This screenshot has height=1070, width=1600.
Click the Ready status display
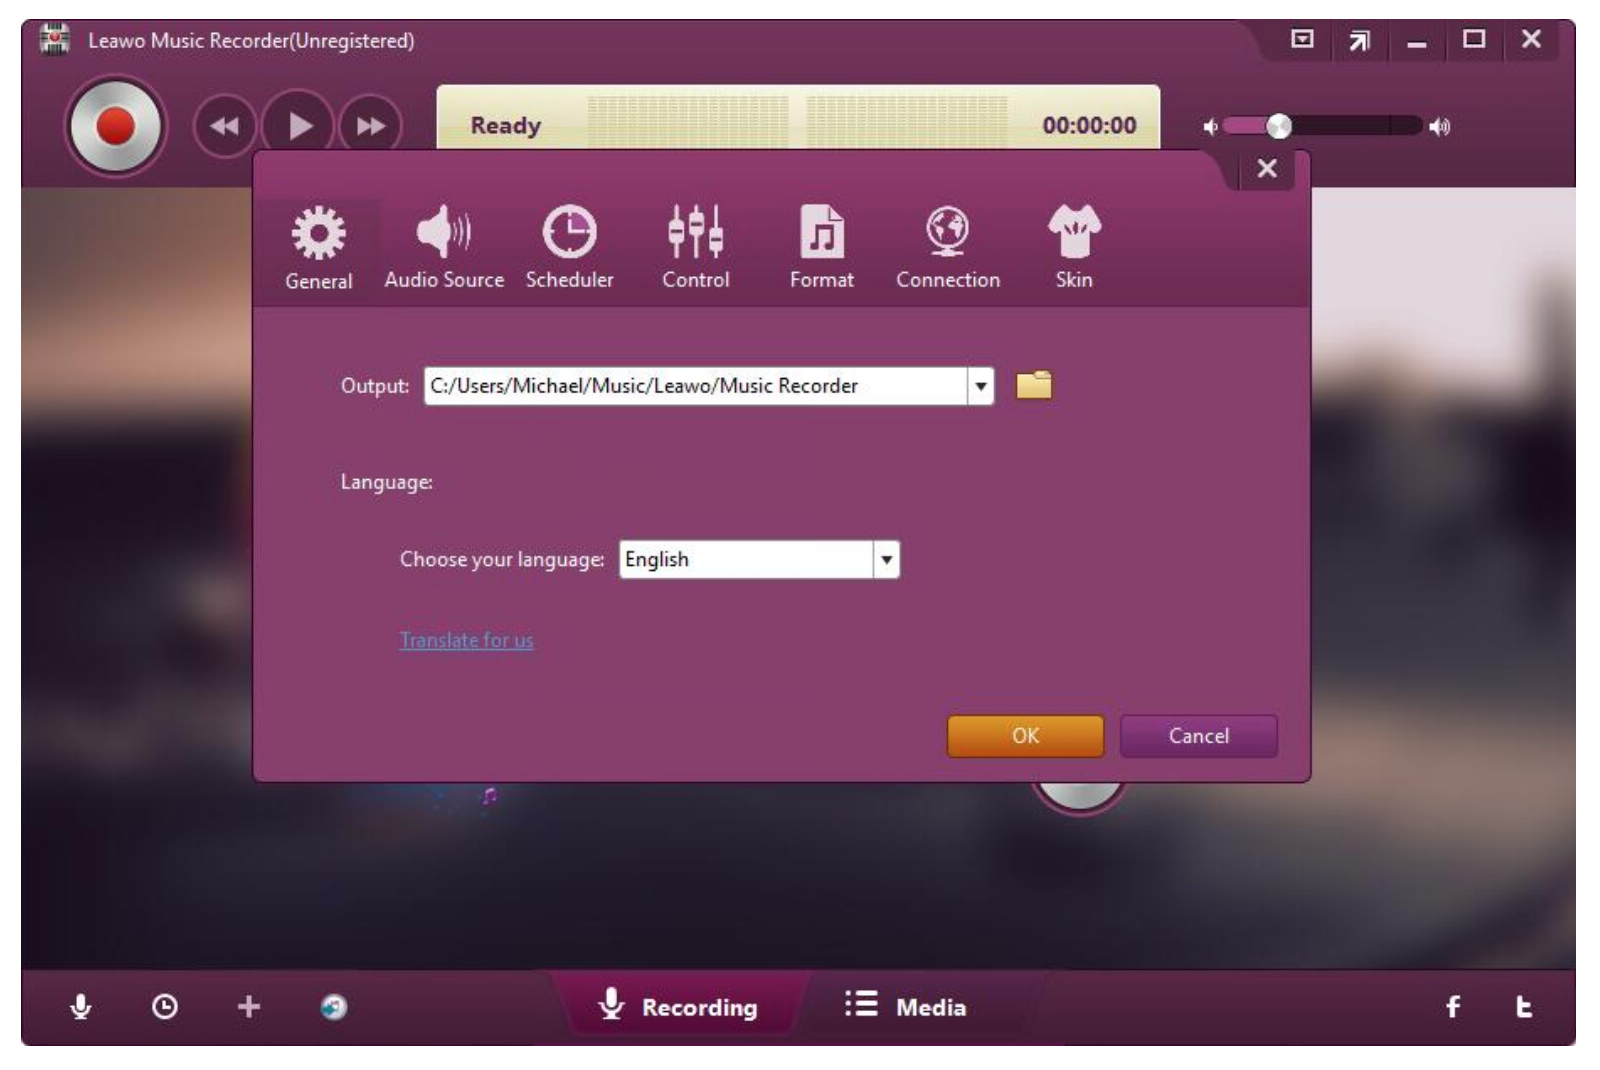[506, 126]
